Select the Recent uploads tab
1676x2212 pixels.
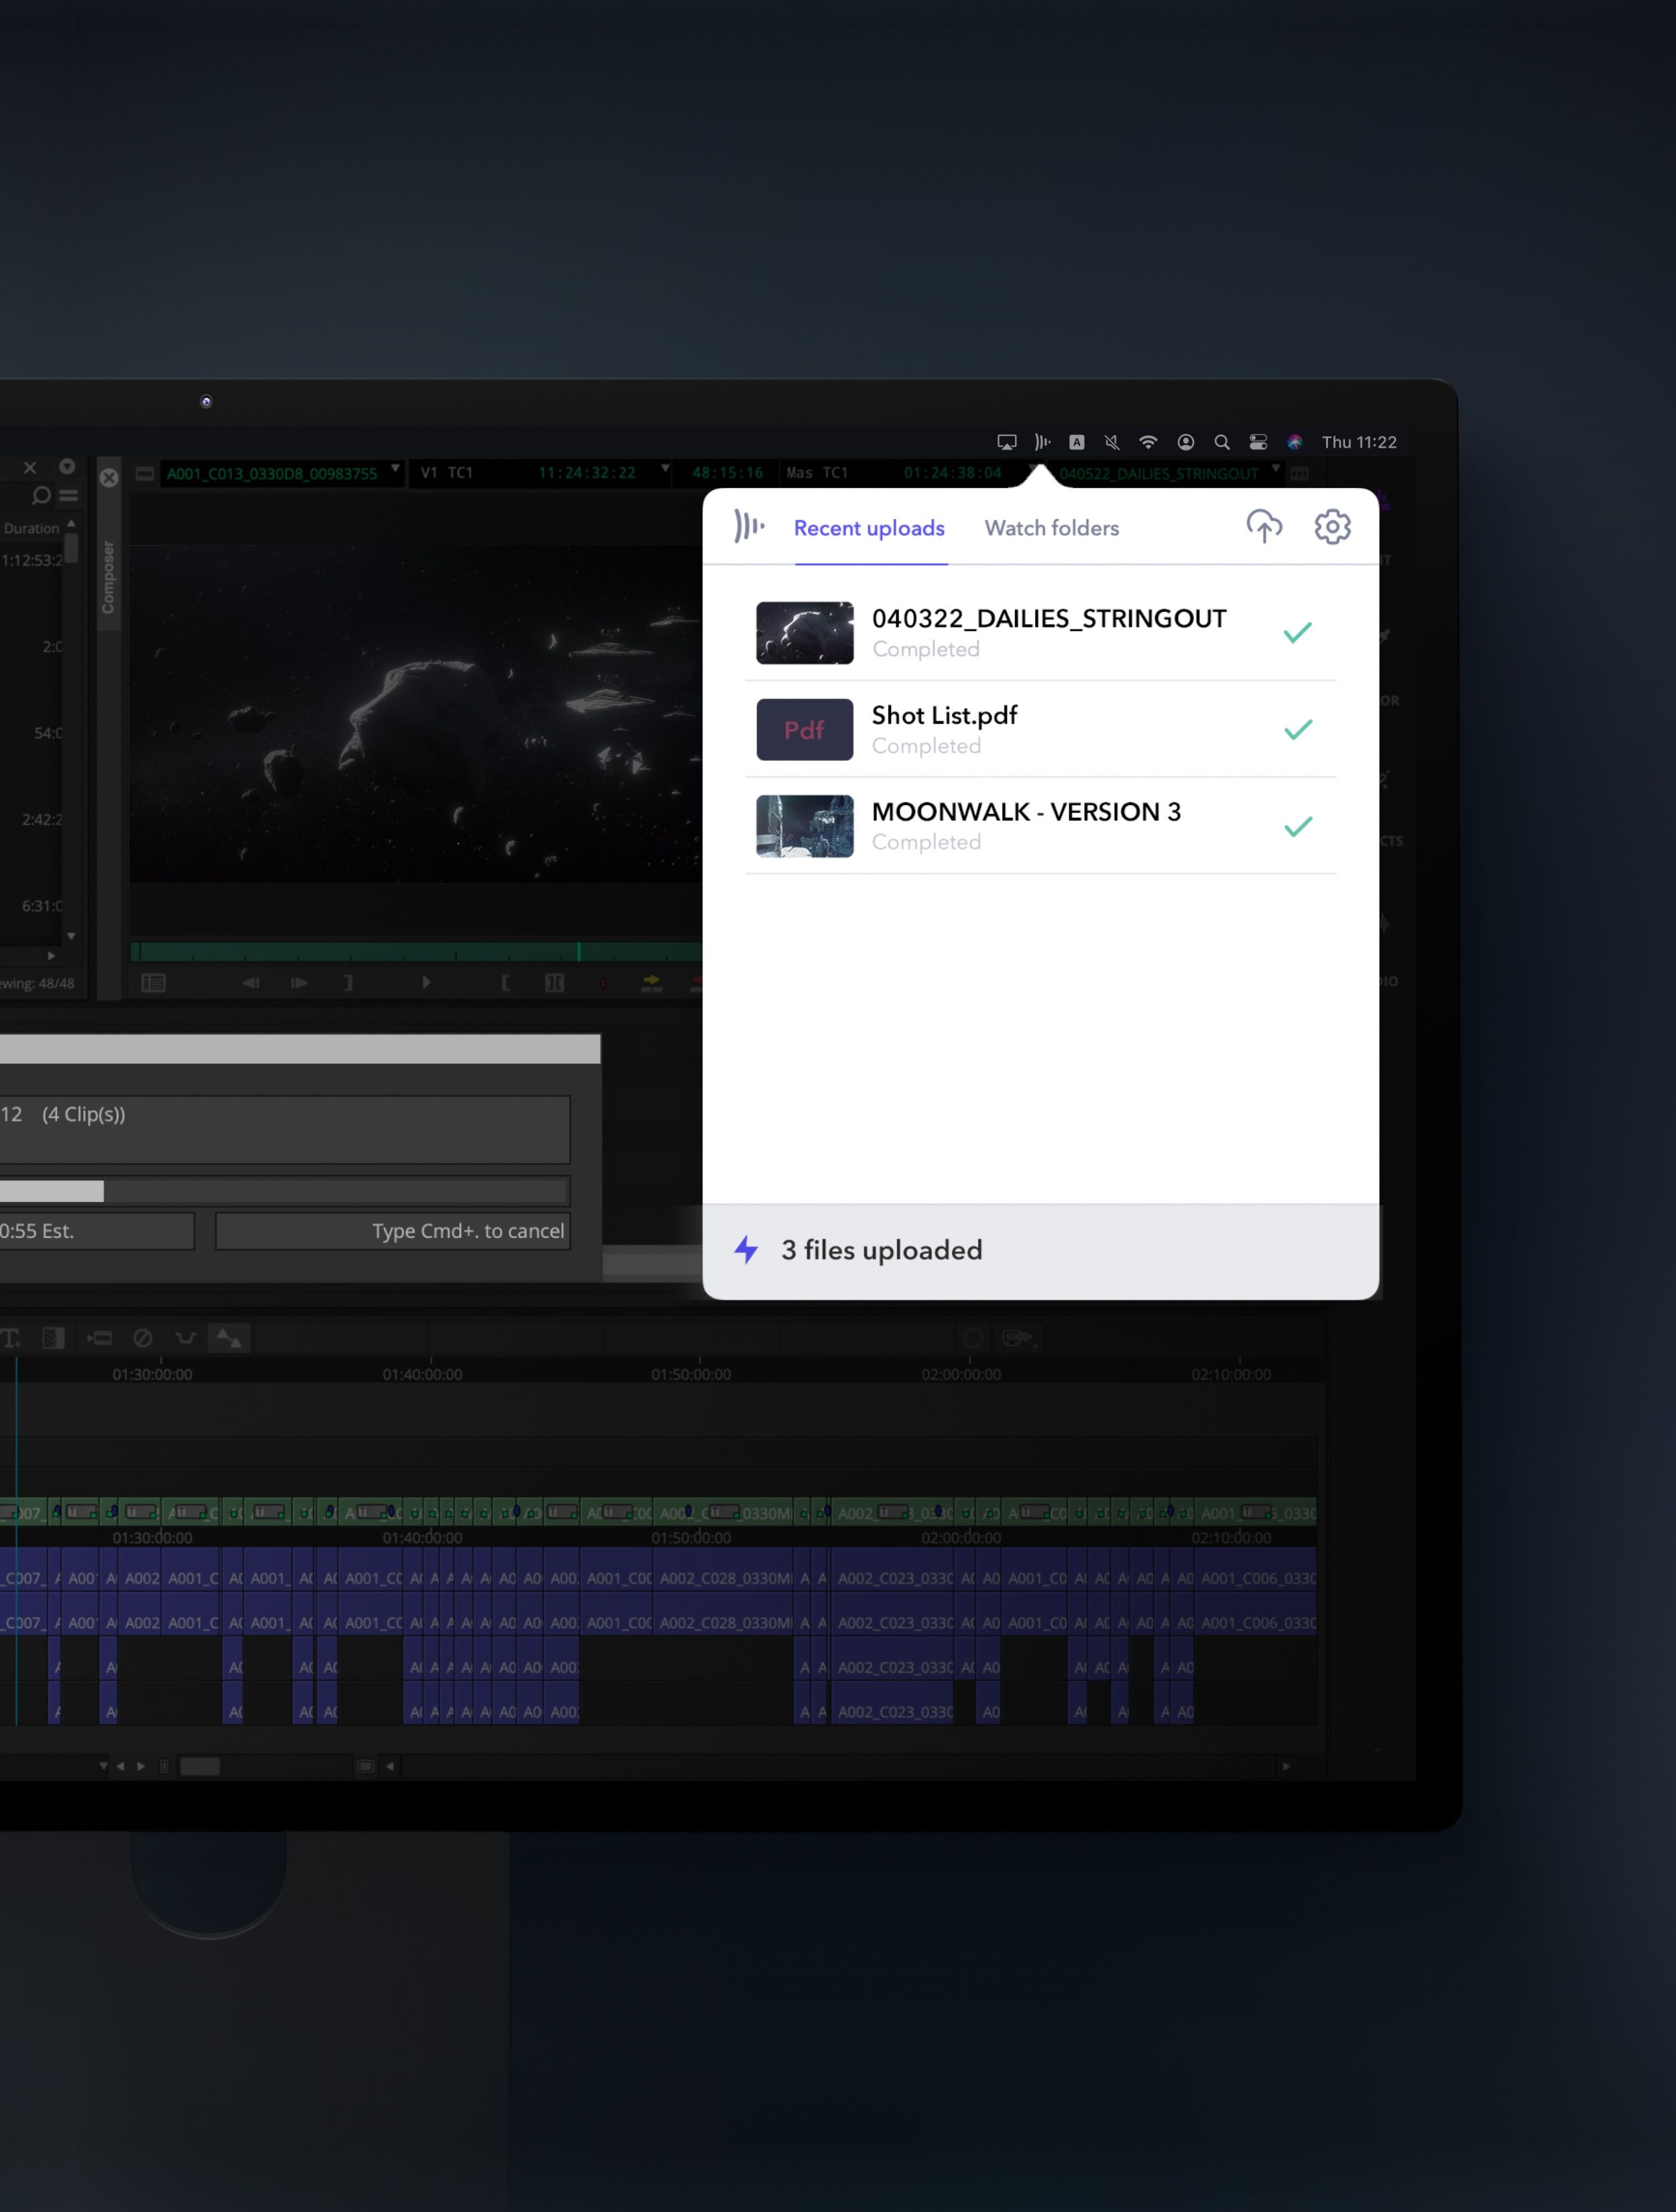[868, 528]
